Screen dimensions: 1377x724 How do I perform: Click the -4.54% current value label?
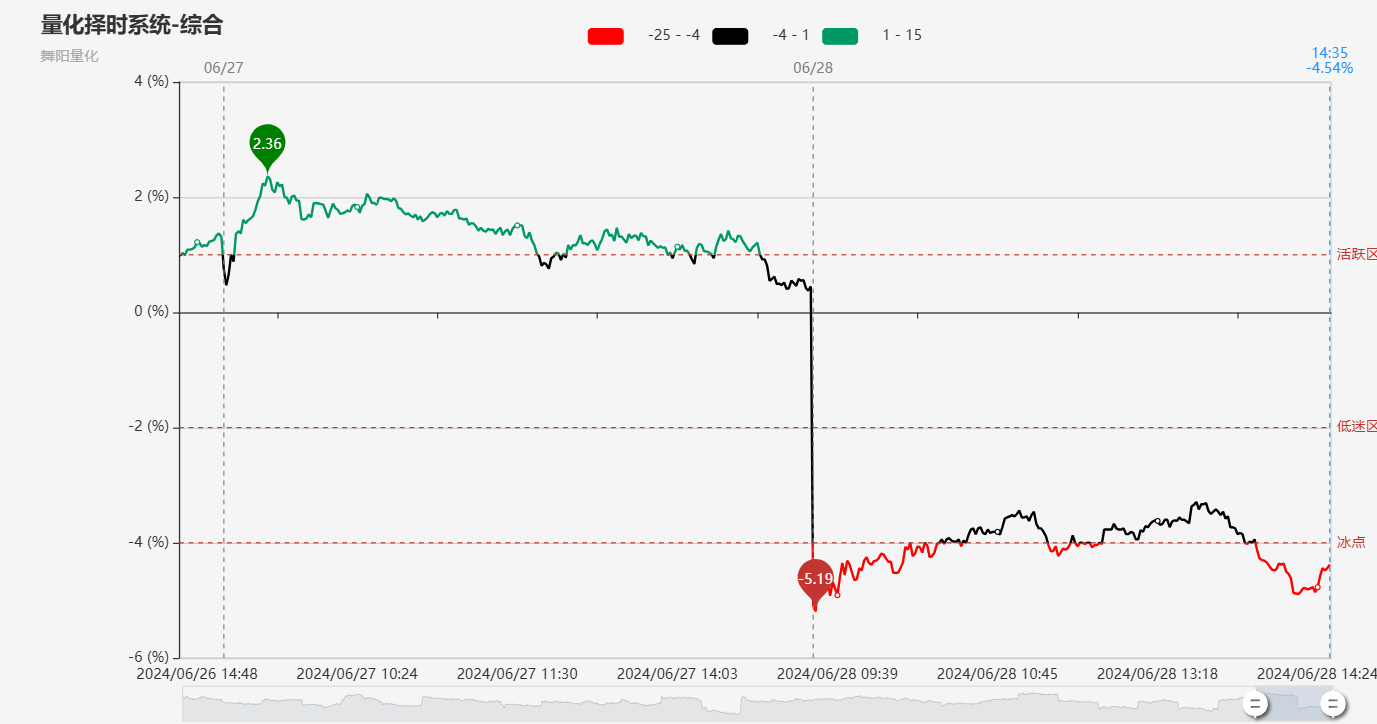[x=1330, y=68]
